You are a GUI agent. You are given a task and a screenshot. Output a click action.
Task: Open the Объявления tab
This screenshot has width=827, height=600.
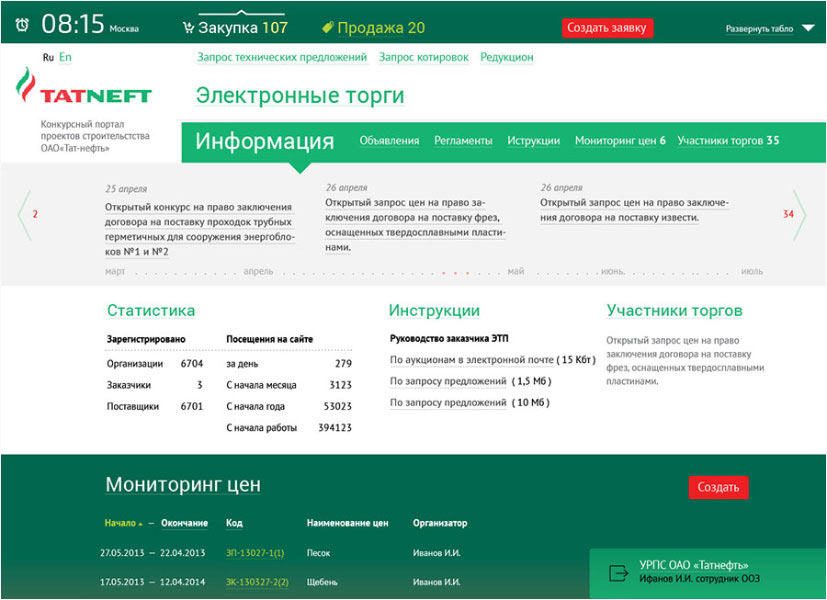click(x=389, y=141)
